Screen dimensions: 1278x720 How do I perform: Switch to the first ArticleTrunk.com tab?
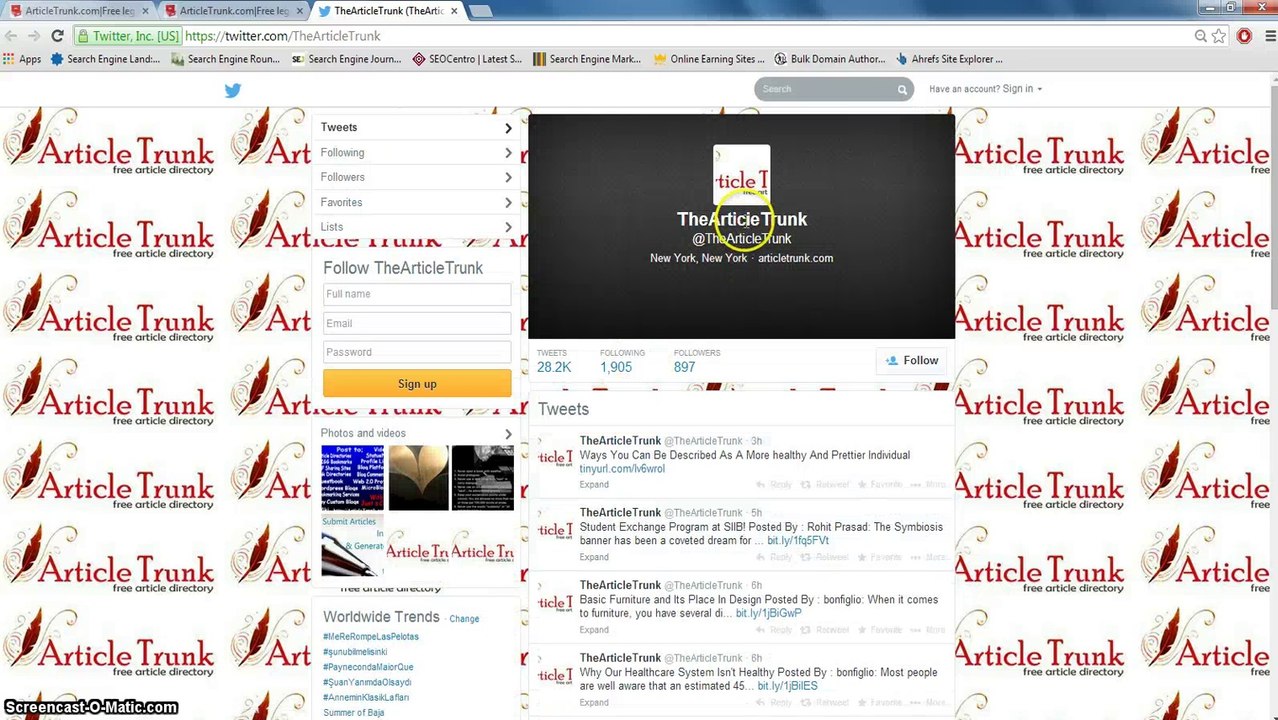pyautogui.click(x=78, y=11)
